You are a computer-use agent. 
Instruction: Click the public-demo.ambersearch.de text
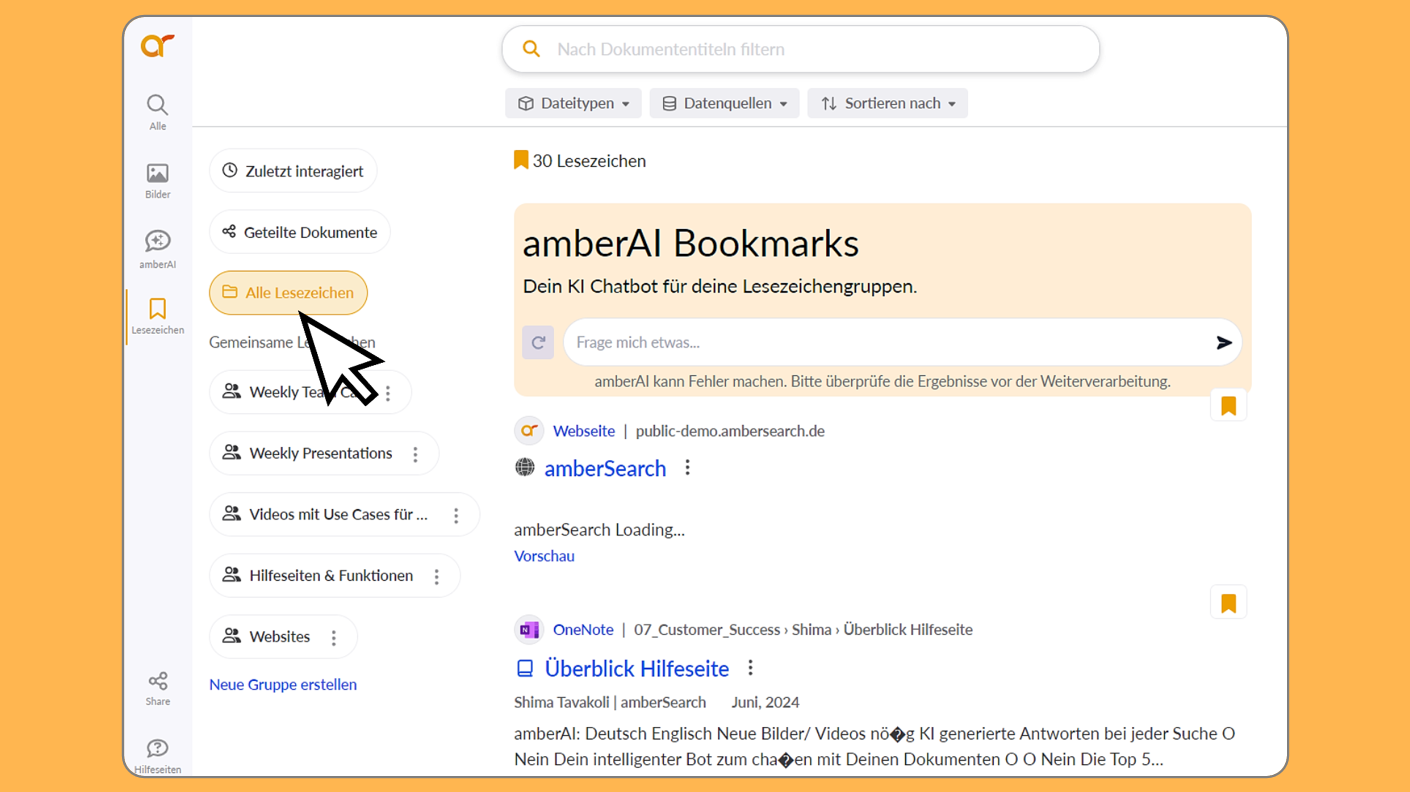[x=730, y=431]
